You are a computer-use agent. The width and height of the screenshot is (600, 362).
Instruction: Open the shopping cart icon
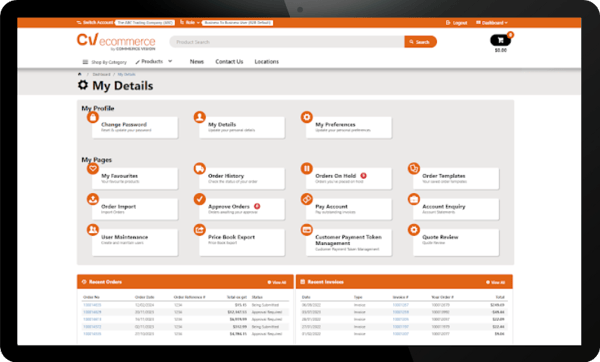500,40
